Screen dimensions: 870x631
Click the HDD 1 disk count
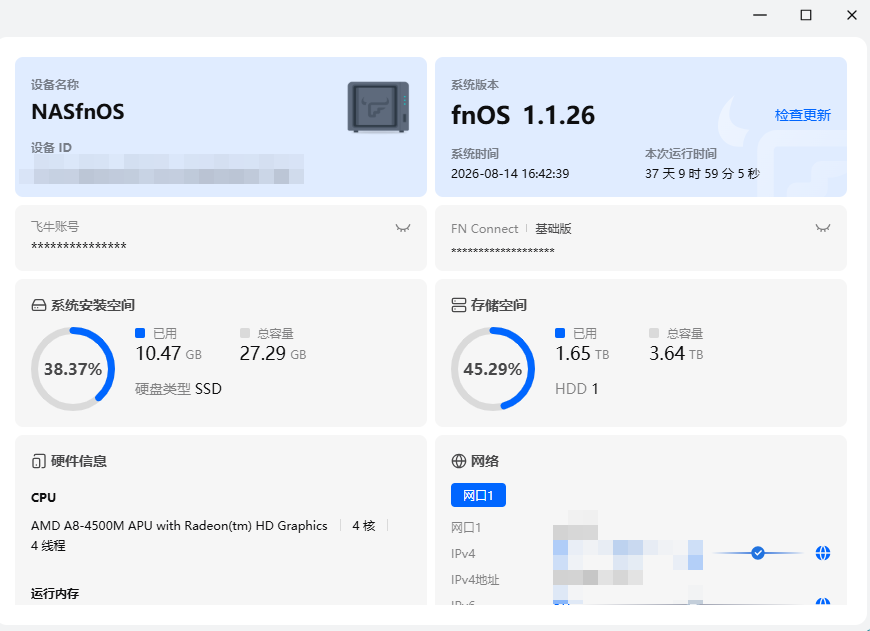[x=576, y=388]
